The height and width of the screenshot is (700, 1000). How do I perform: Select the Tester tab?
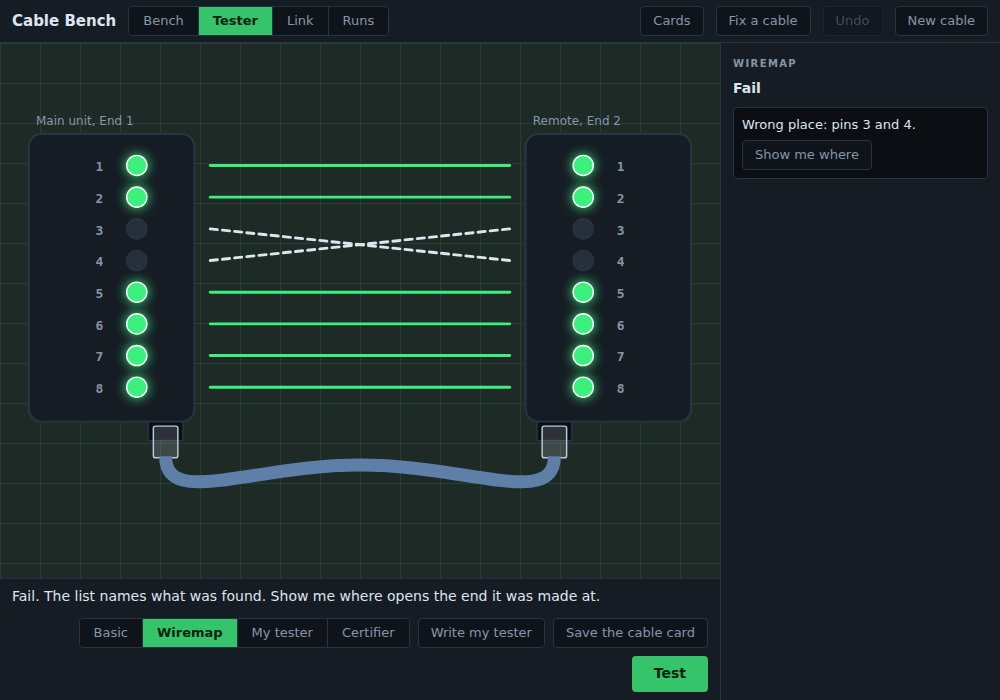coord(235,21)
